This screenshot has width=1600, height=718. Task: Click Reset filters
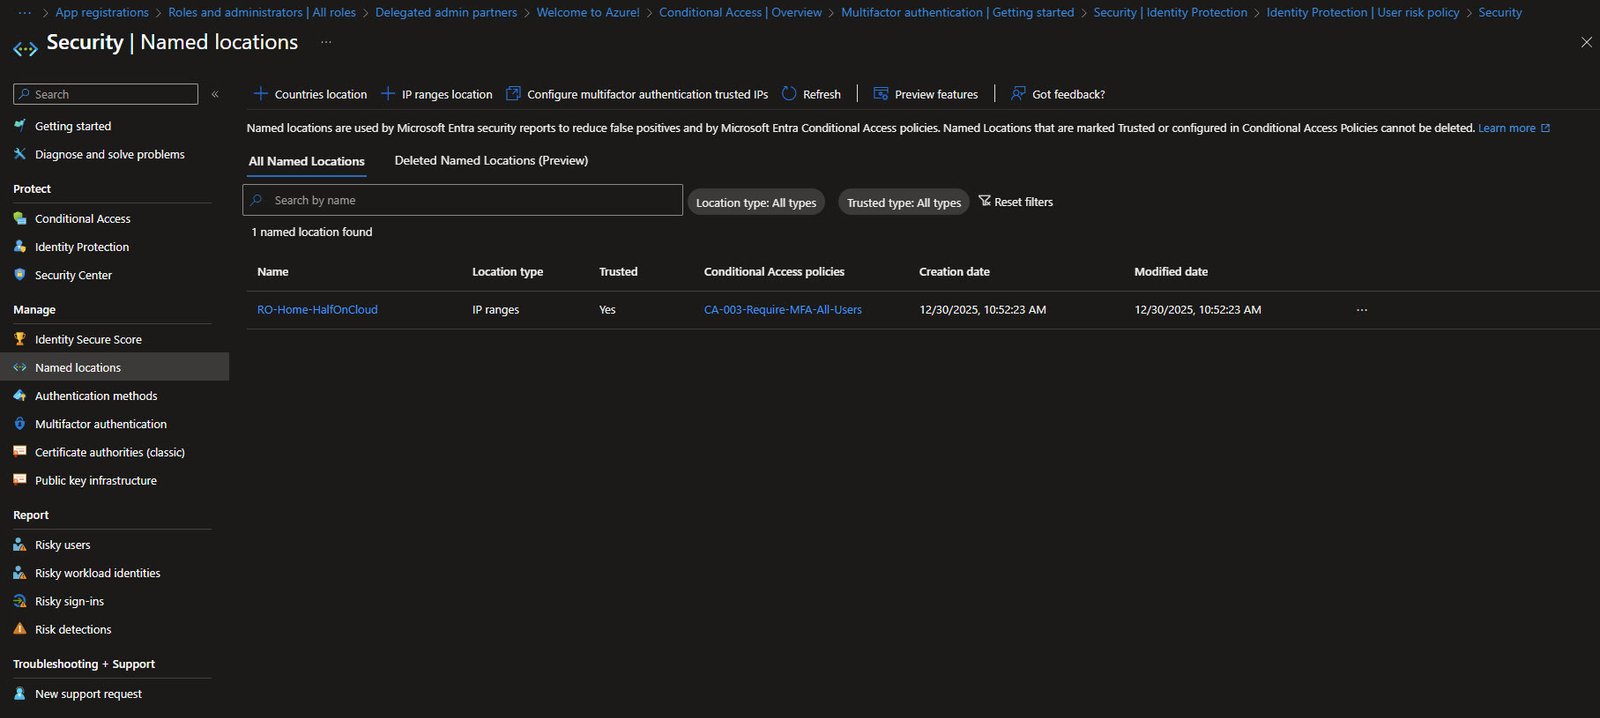[x=1015, y=202]
